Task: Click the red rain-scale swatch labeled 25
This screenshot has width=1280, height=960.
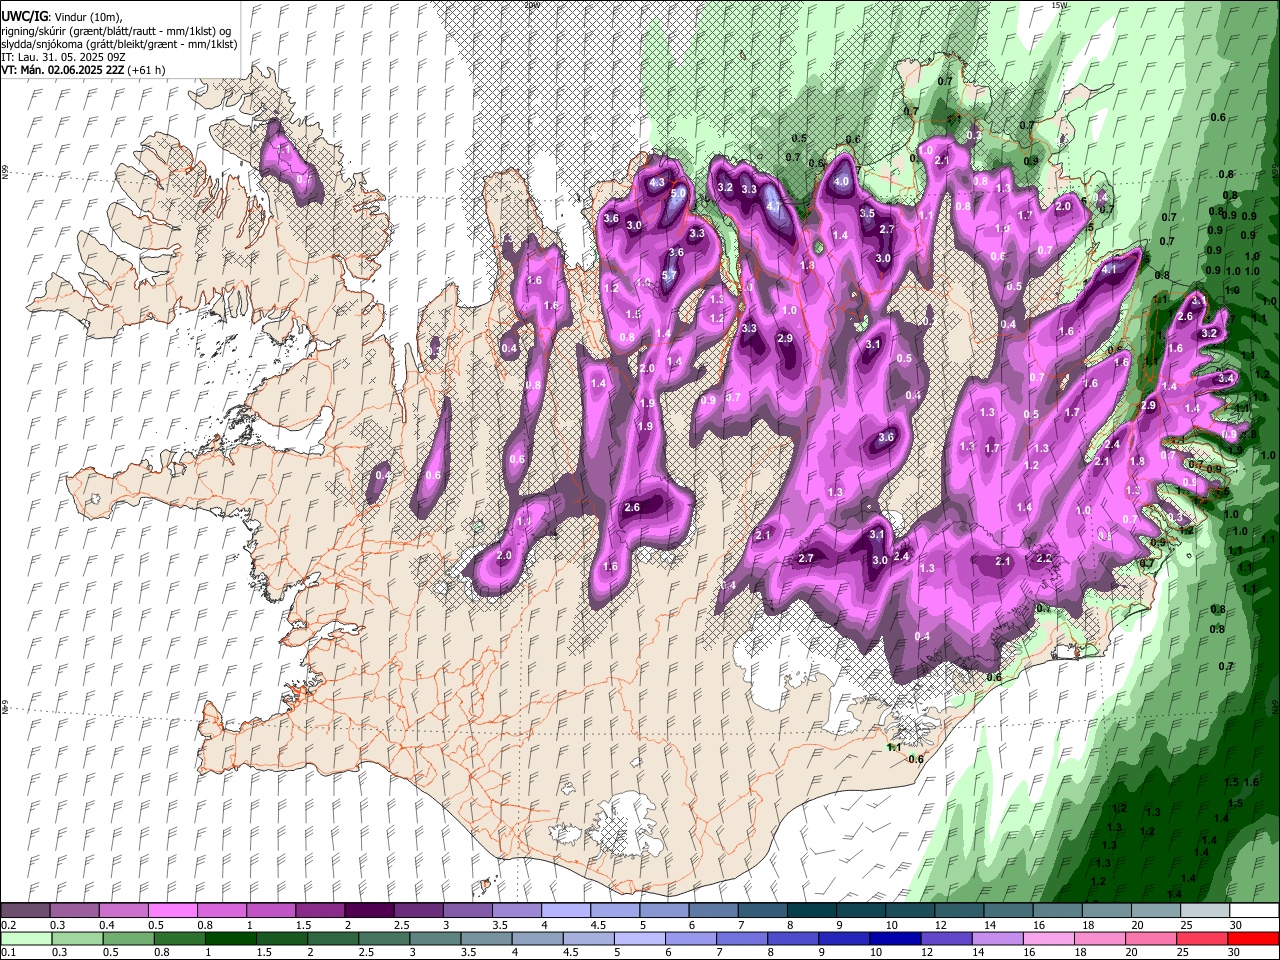Action: coord(1203,939)
